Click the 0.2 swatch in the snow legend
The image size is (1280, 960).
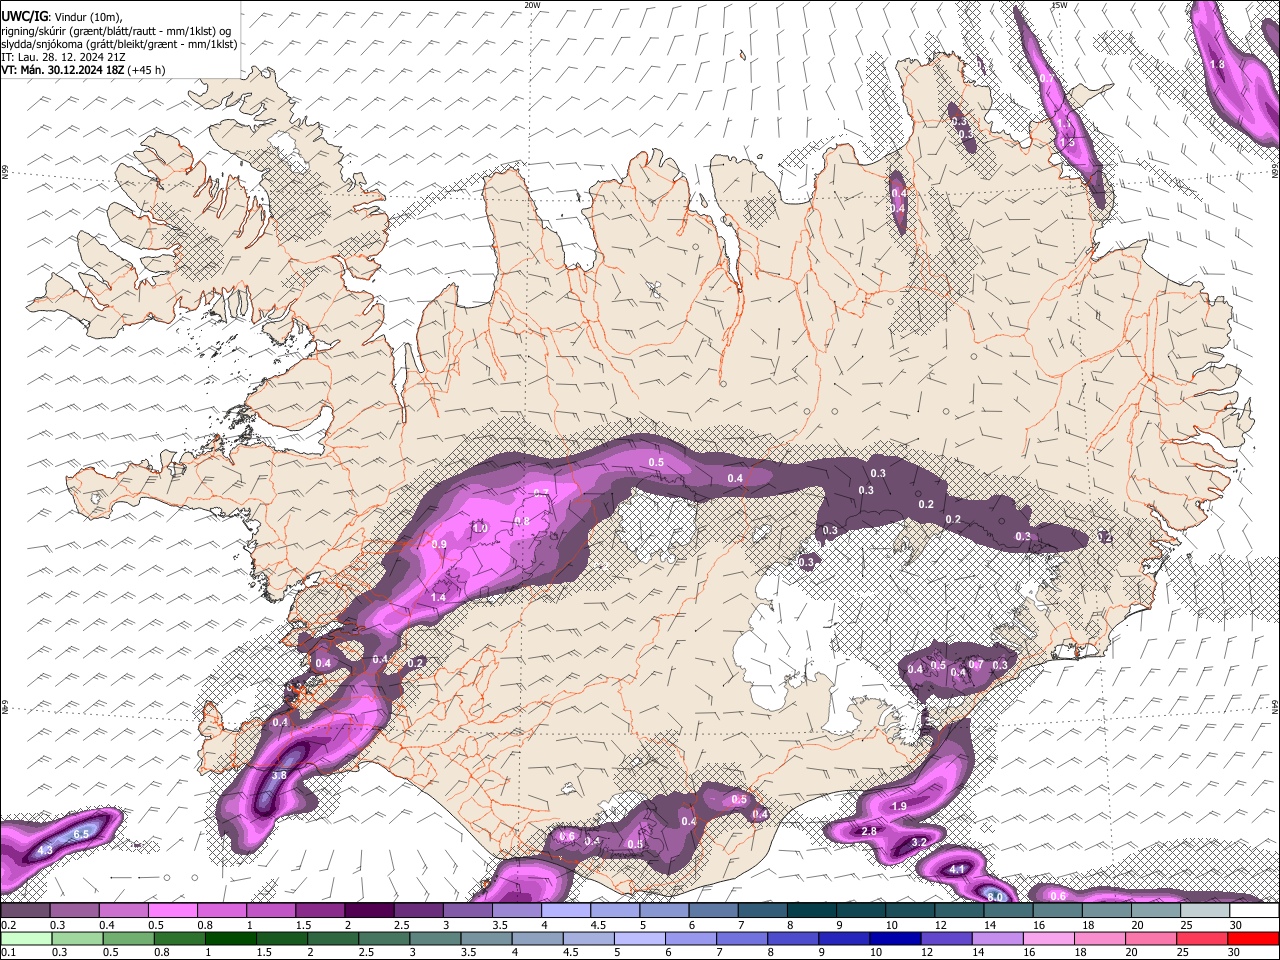click(x=25, y=910)
